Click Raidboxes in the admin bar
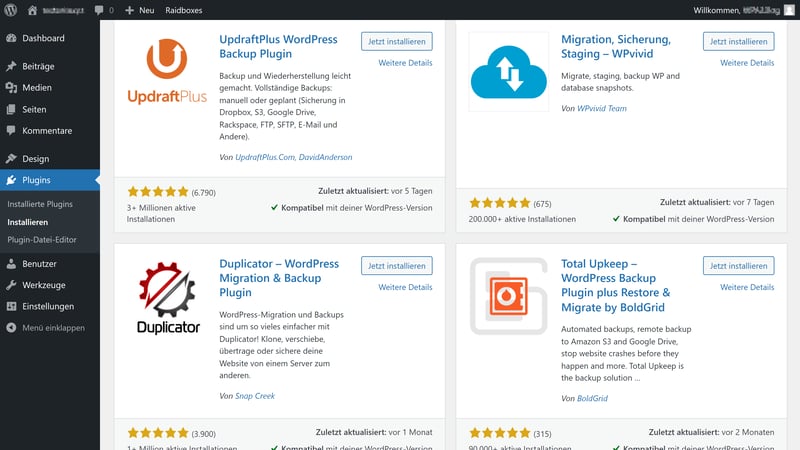 (183, 9)
